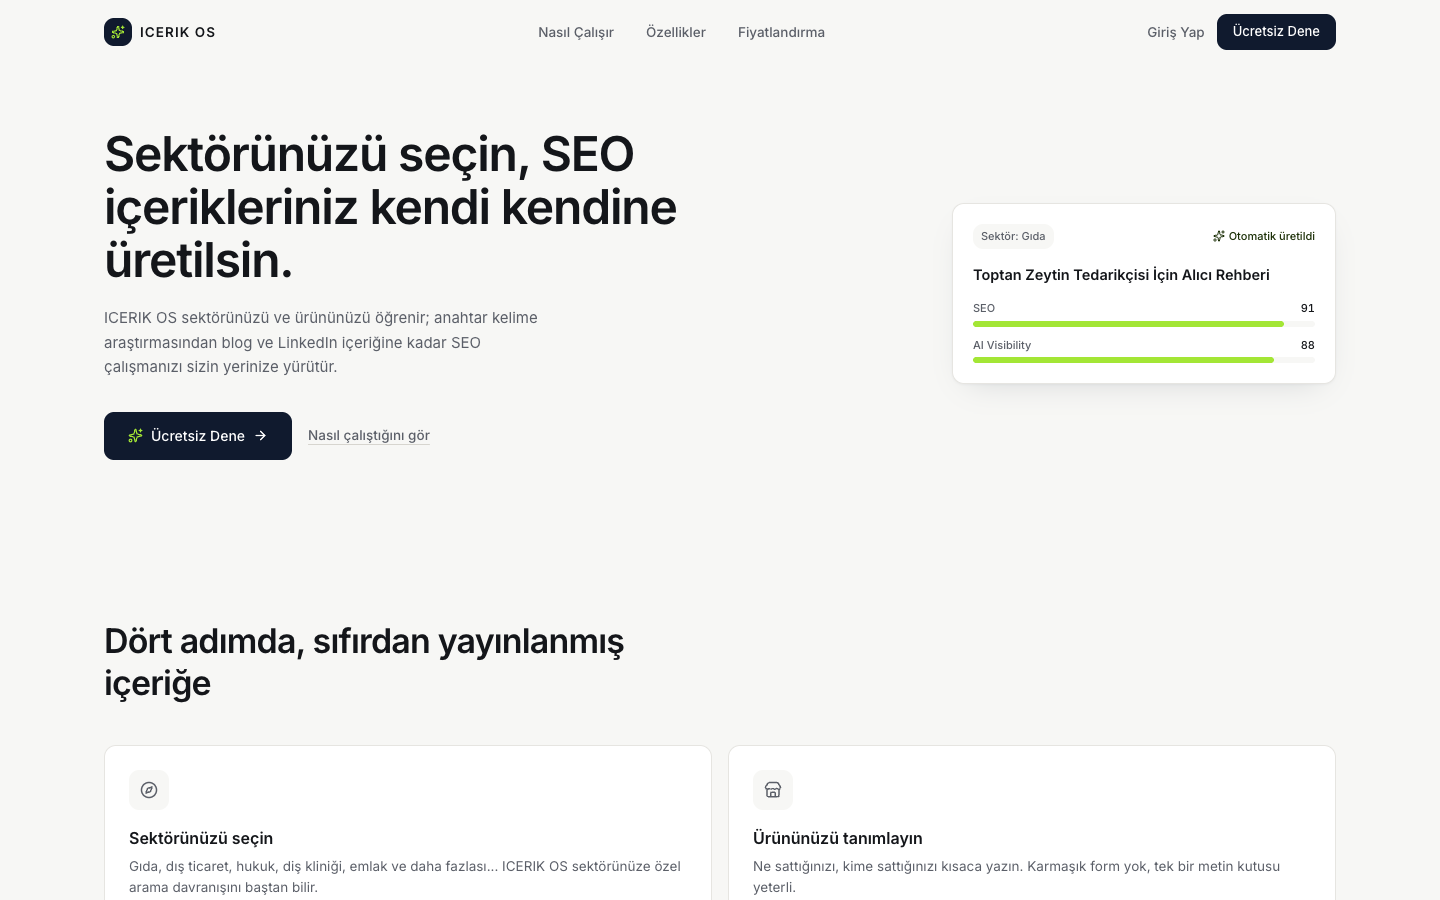Select the Toptan Zeytin Tedarikçisi title
Image resolution: width=1440 pixels, height=900 pixels.
1121,275
